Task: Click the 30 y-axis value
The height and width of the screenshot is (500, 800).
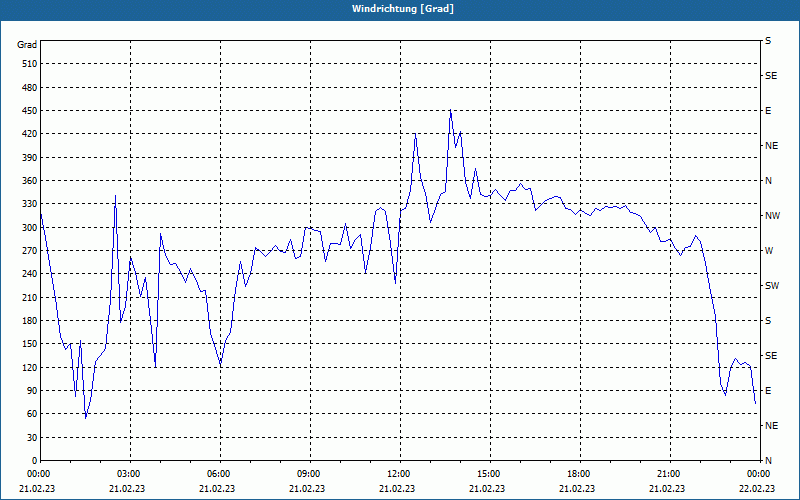Action: click(32, 438)
